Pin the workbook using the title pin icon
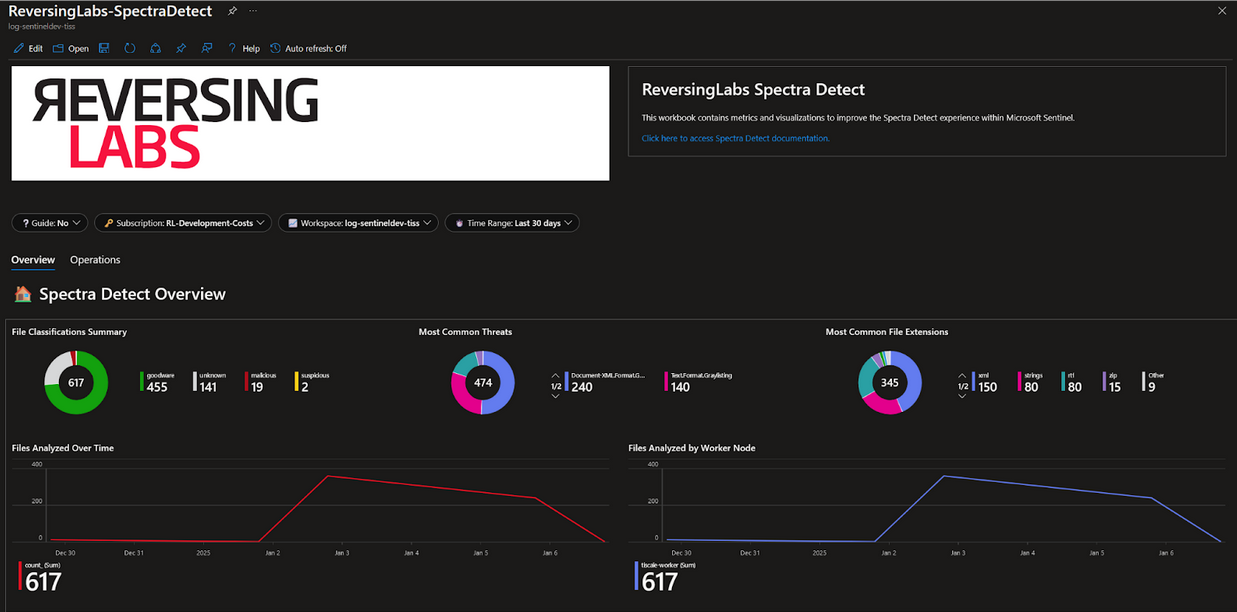The width and height of the screenshot is (1237, 612). point(232,11)
